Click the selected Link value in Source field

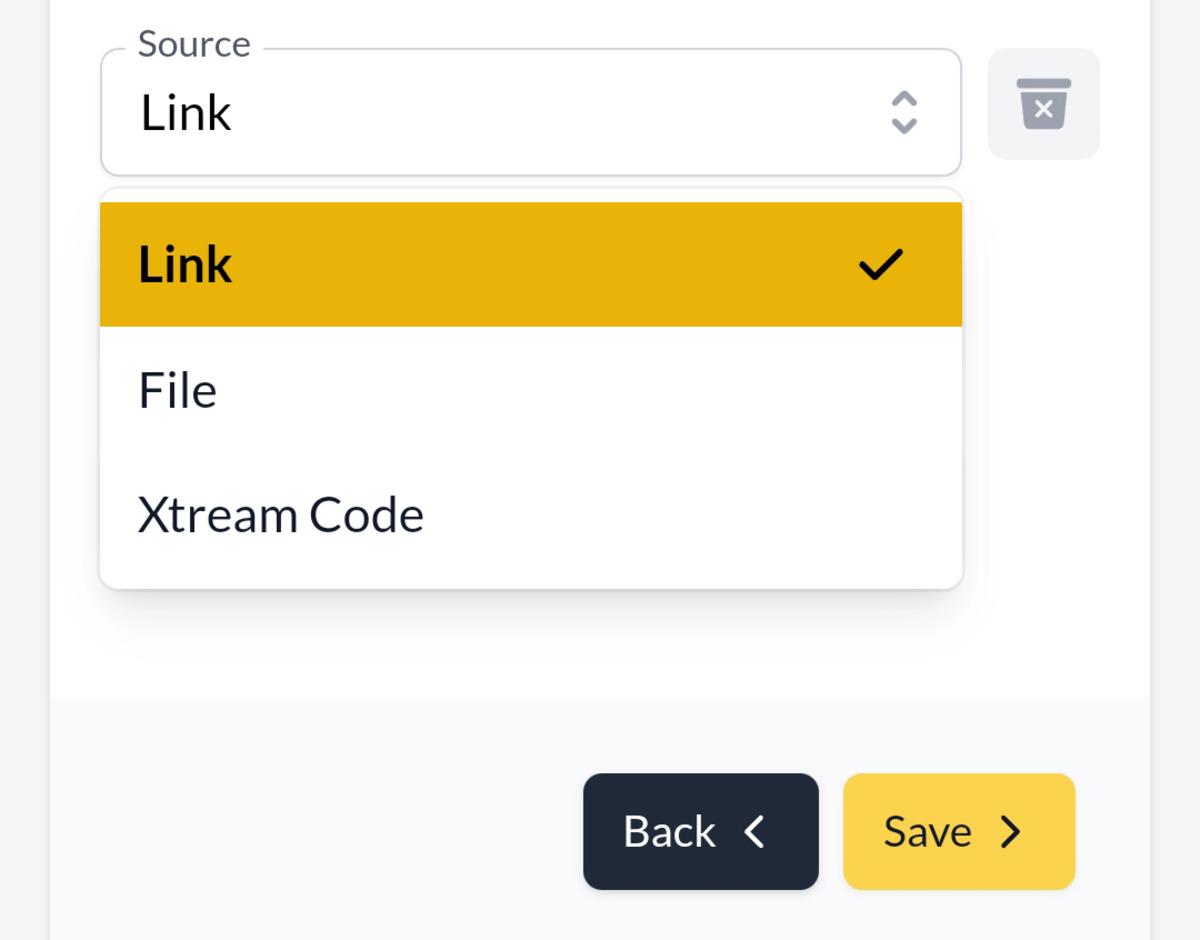coord(186,112)
